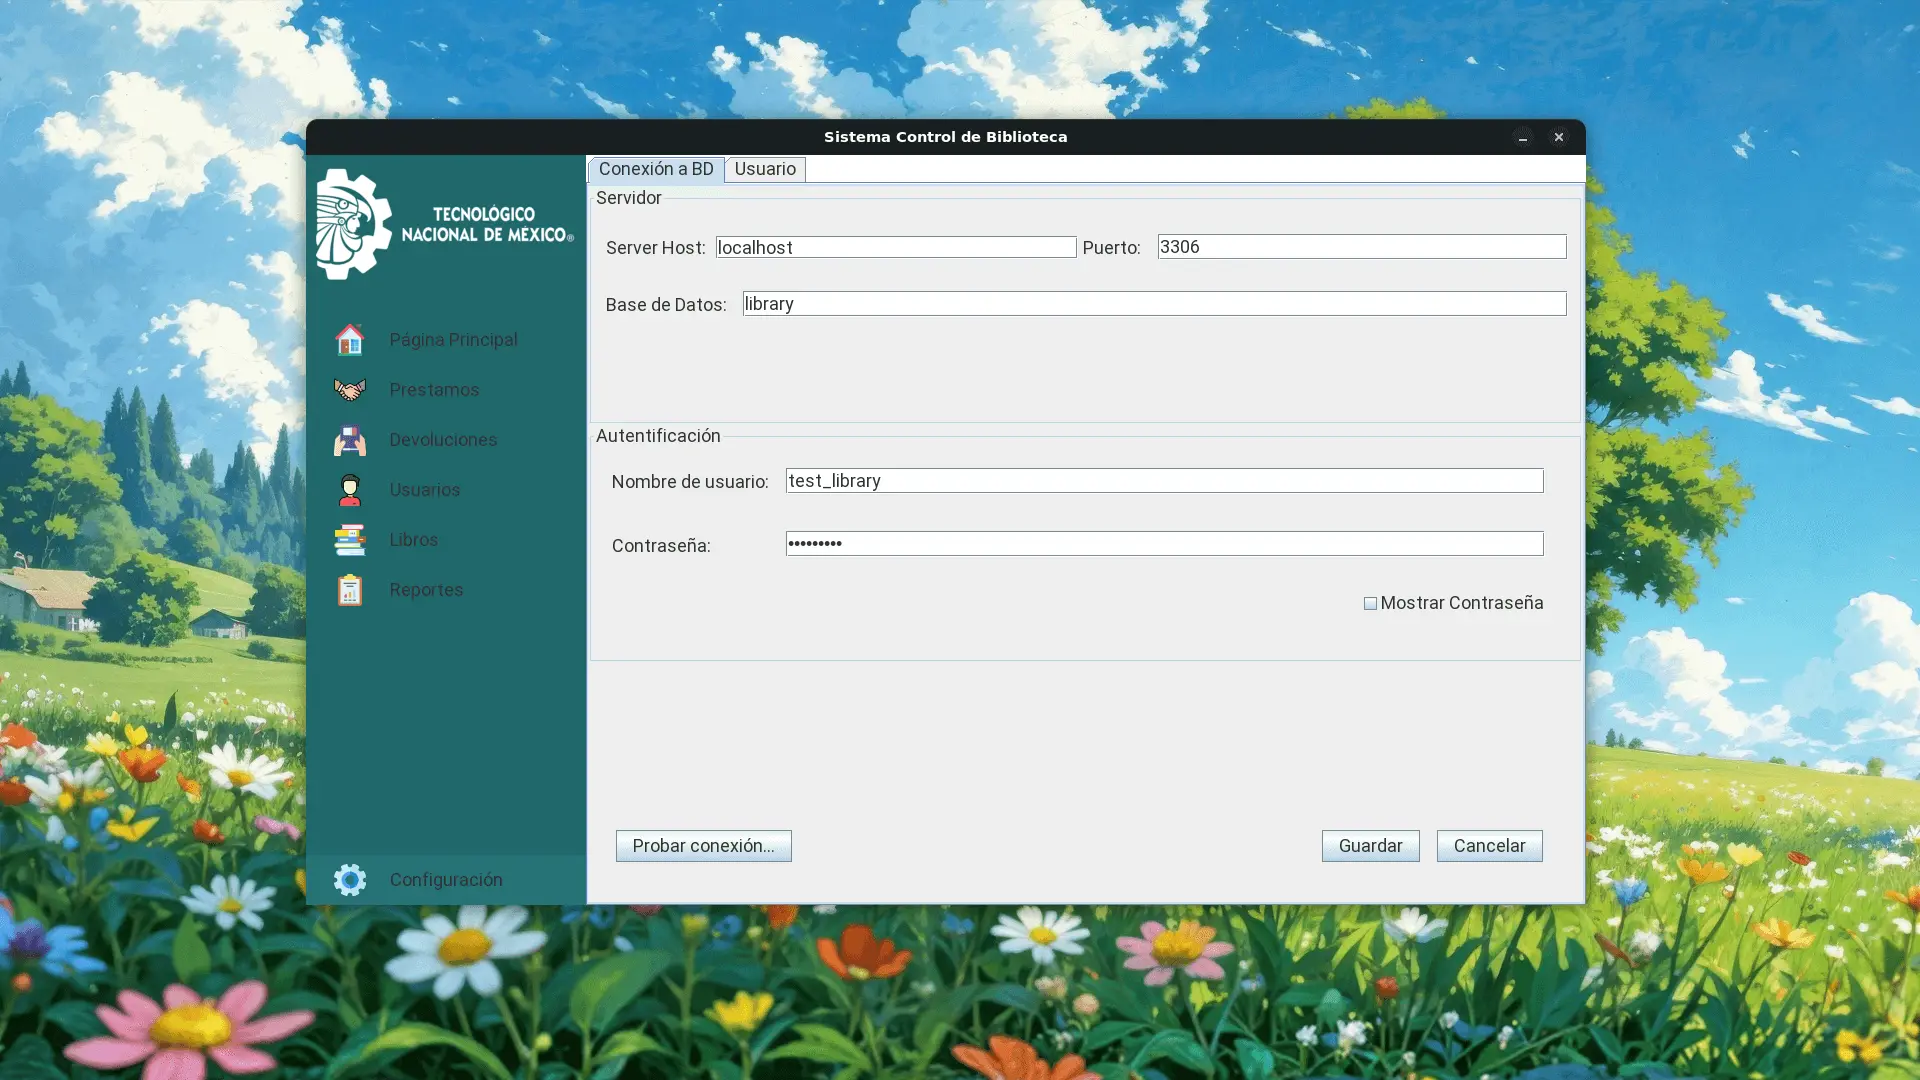The width and height of the screenshot is (1920, 1080).
Task: Focus the Puerto field containing 3306
Action: coord(1362,246)
